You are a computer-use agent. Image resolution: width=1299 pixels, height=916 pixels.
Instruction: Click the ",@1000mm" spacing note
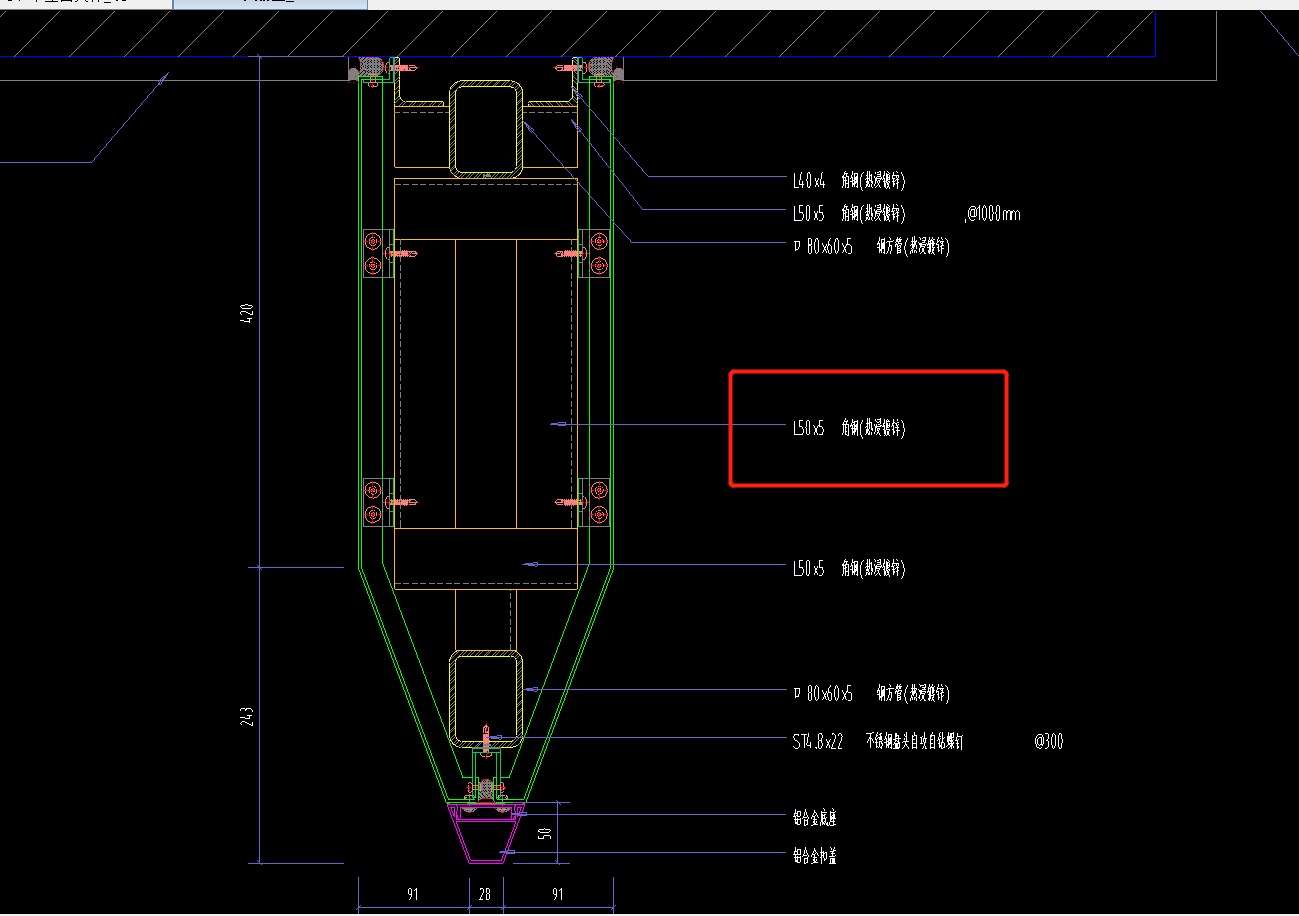pos(992,214)
